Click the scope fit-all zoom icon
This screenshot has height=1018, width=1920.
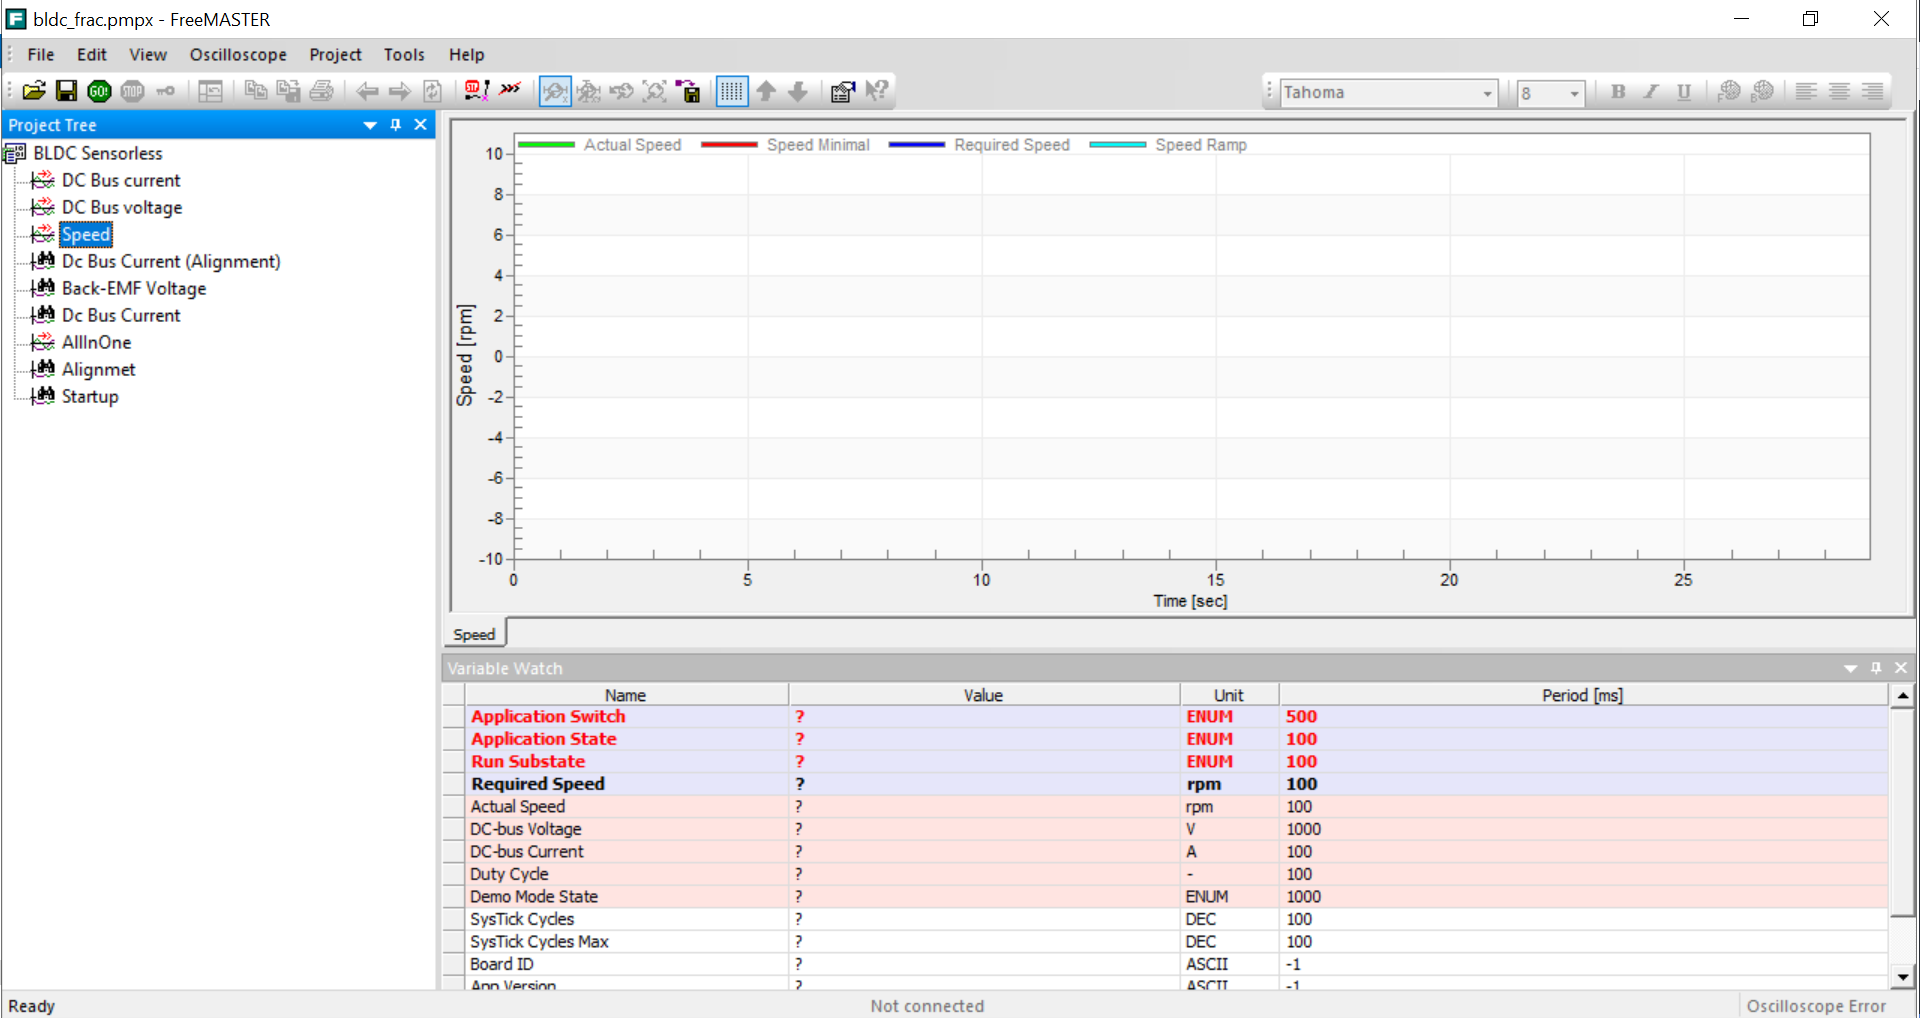click(x=655, y=91)
